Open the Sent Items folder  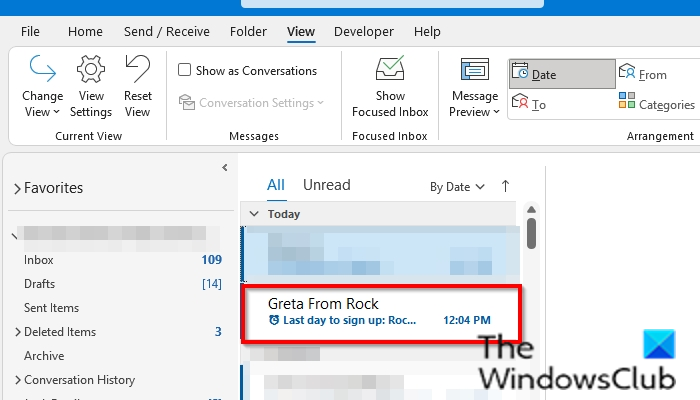point(51,308)
